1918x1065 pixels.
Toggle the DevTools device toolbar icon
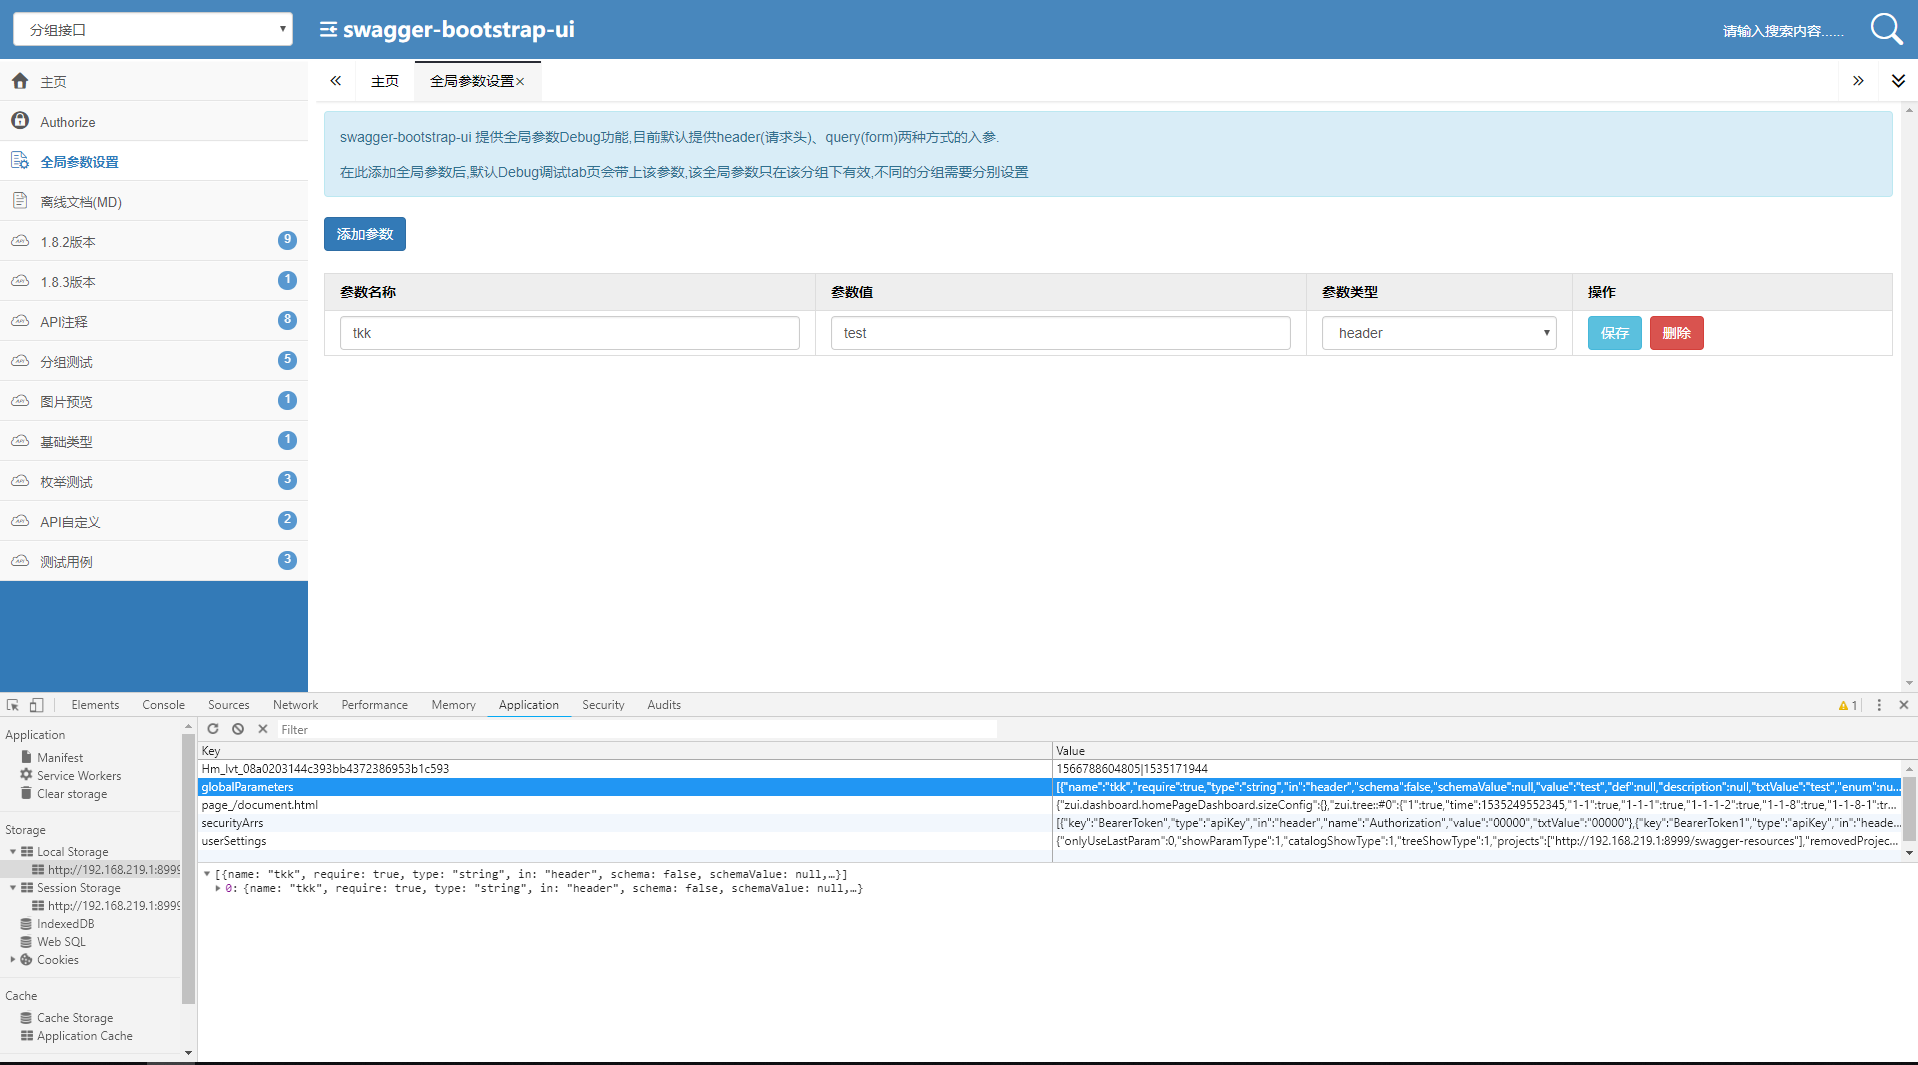click(x=36, y=705)
